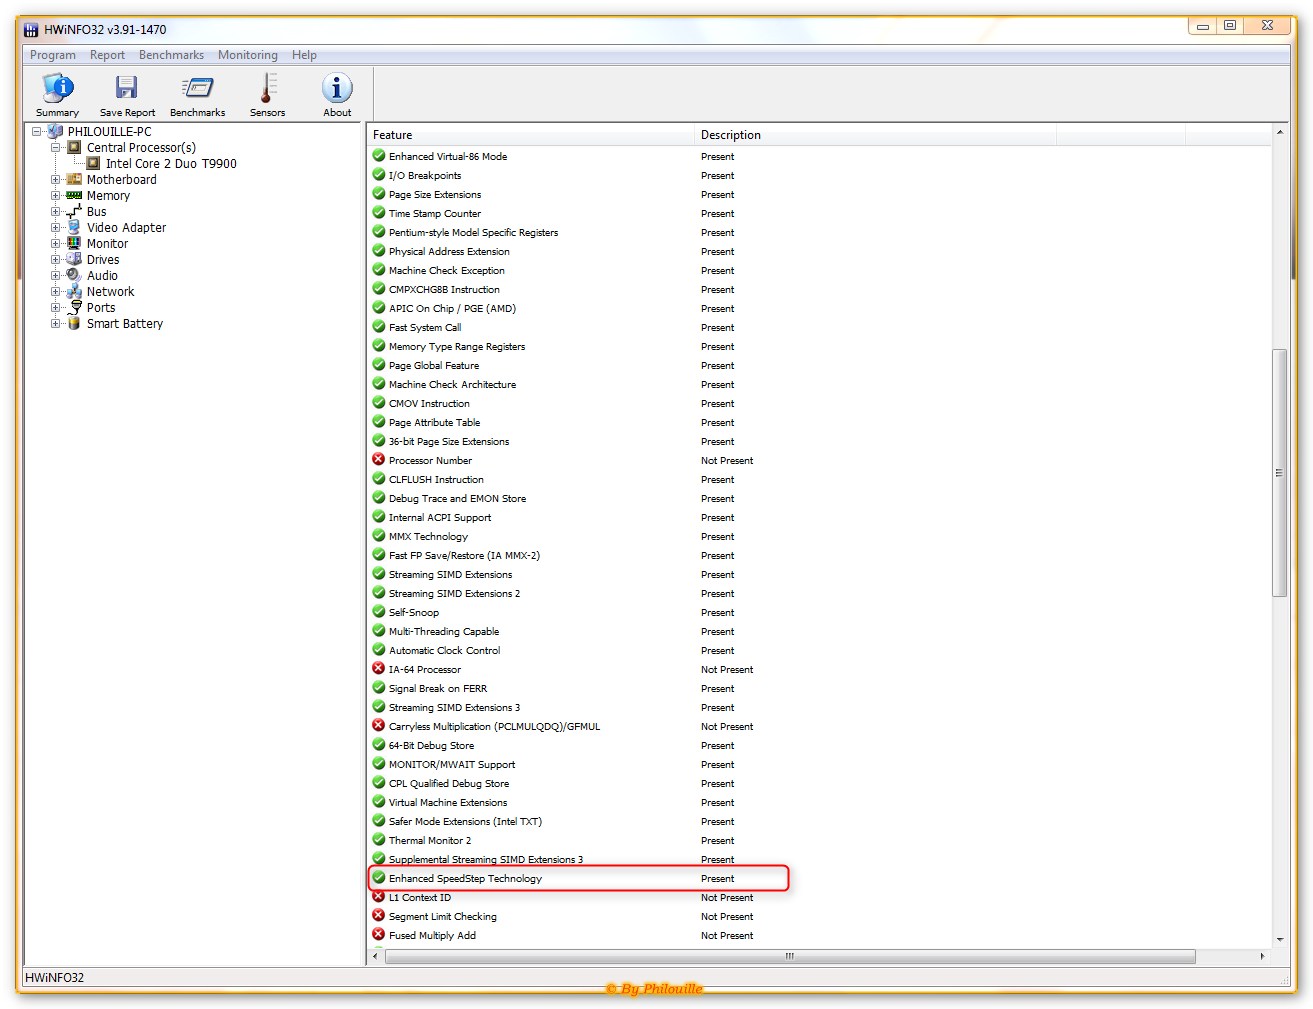Click red cross icon beside Processor Number
The image size is (1313, 1009).
coord(379,460)
